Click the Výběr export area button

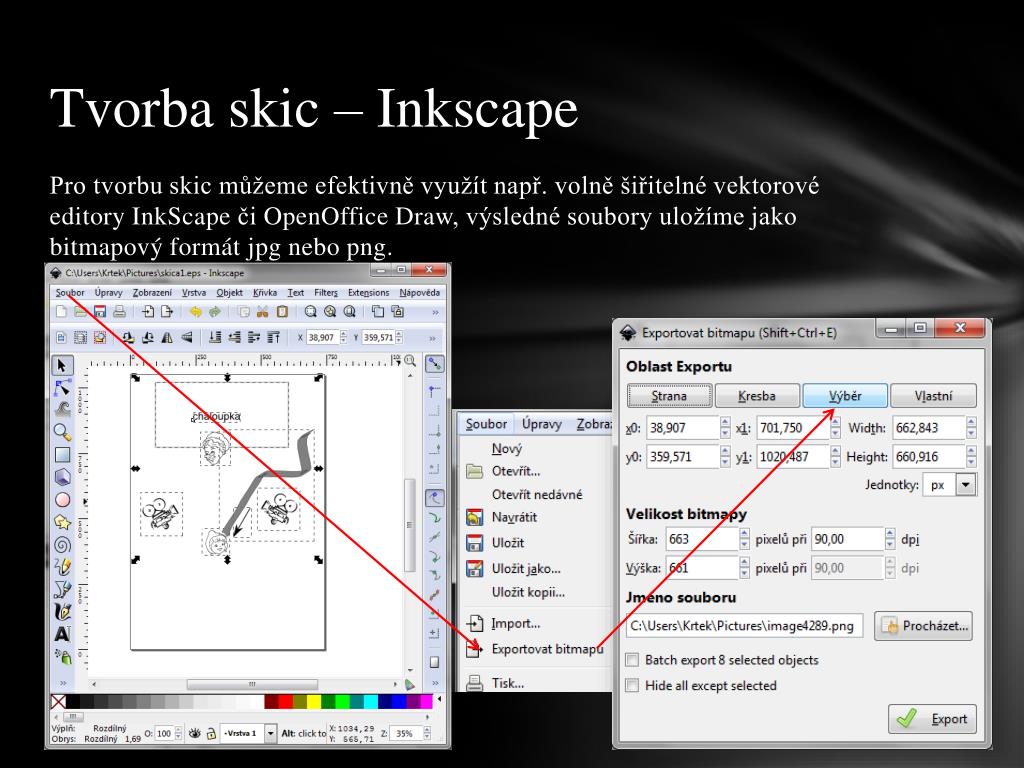coord(845,396)
